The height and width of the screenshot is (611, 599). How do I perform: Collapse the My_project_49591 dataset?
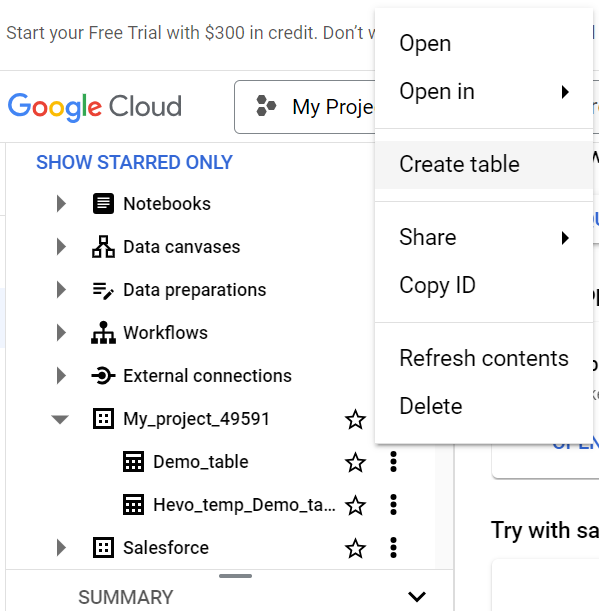(x=60, y=420)
